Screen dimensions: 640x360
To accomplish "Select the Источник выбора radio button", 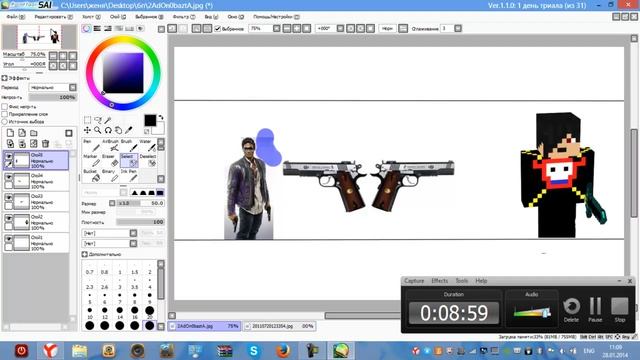I will coord(4,122).
